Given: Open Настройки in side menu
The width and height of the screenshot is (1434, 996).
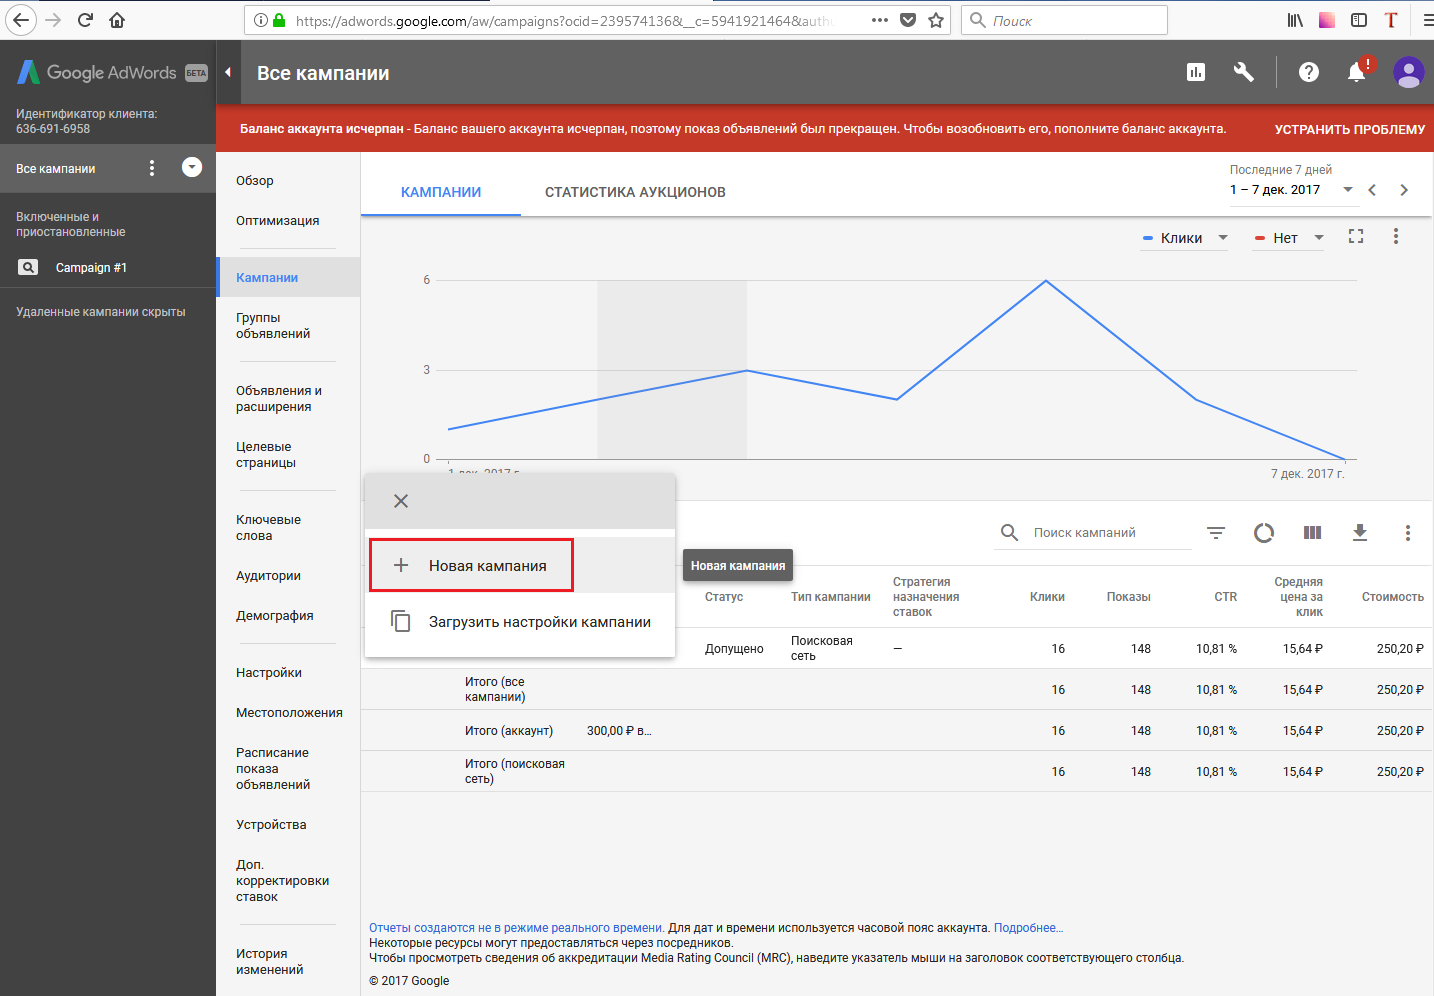Looking at the screenshot, I should pos(269,673).
